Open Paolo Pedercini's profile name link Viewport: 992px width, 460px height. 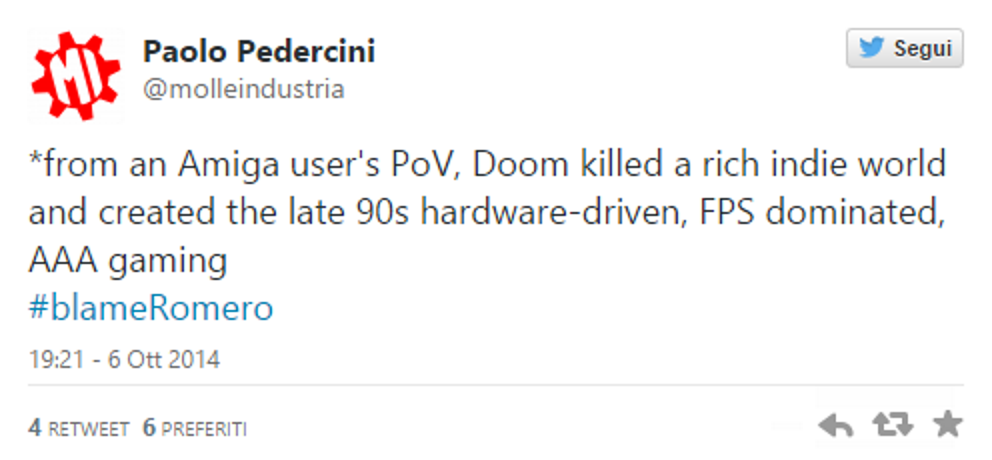coord(259,51)
